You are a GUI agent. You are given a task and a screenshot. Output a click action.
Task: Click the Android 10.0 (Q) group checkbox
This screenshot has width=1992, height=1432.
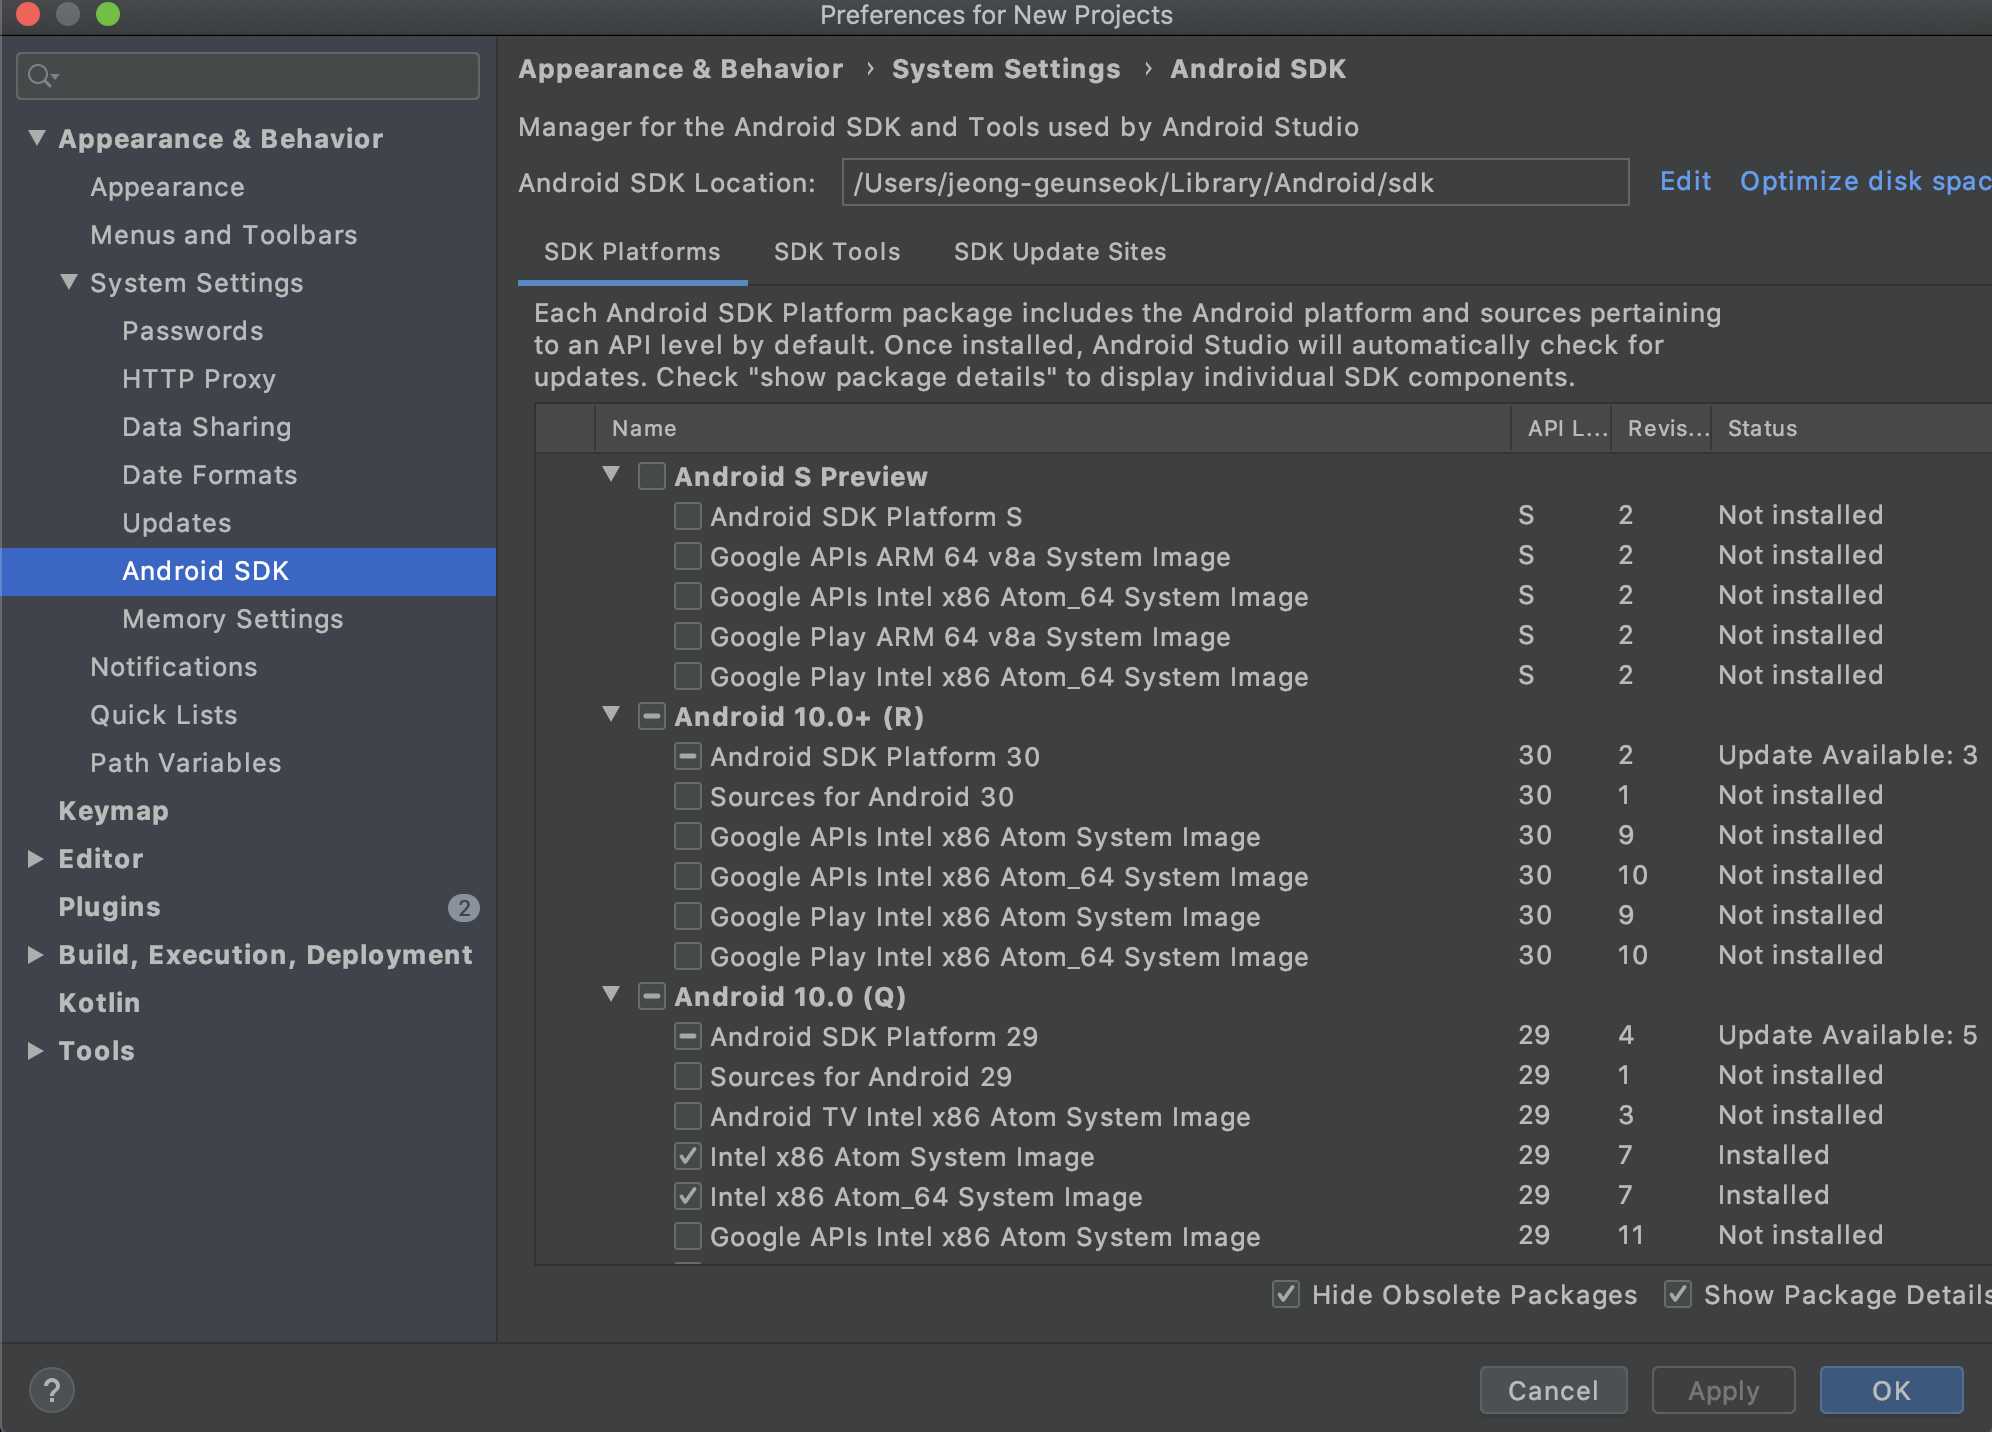click(x=651, y=996)
